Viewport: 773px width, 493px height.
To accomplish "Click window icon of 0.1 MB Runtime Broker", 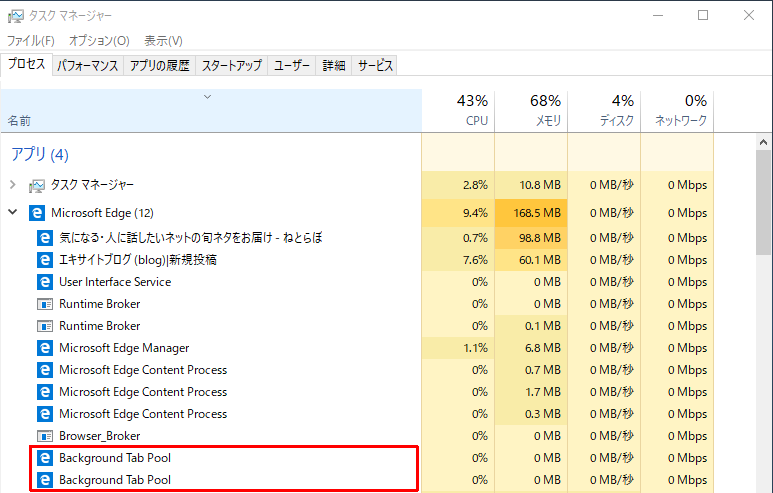I will pos(45,326).
